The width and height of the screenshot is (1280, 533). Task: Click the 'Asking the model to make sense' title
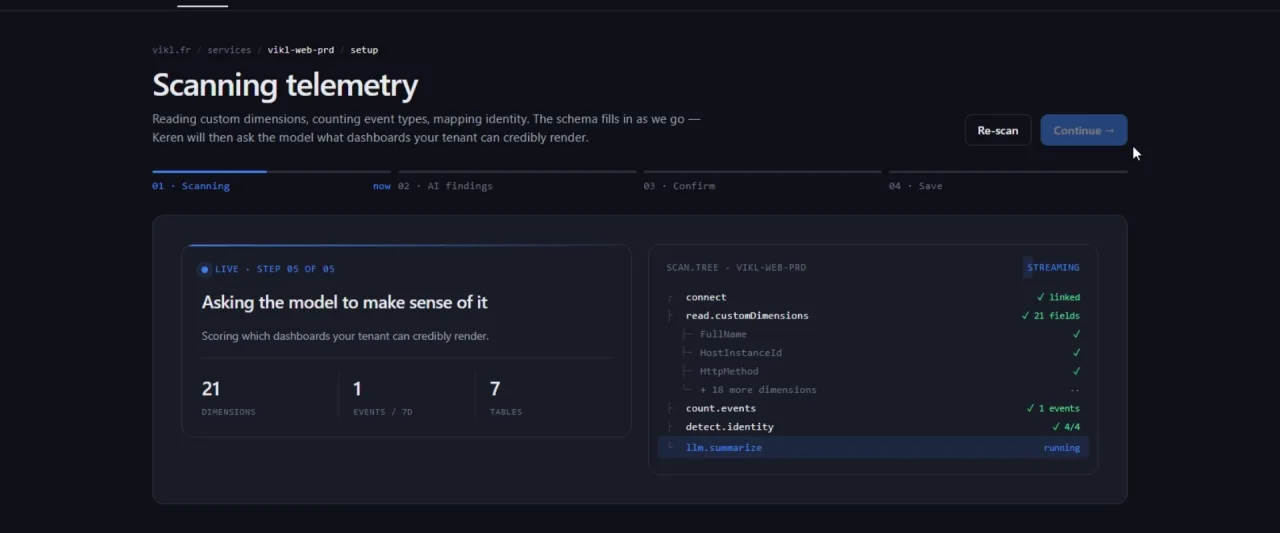(345, 302)
